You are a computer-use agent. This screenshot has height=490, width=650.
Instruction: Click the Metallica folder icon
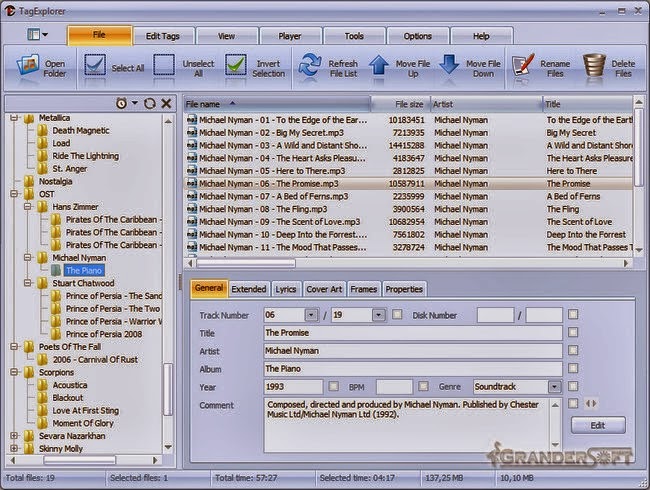29,119
